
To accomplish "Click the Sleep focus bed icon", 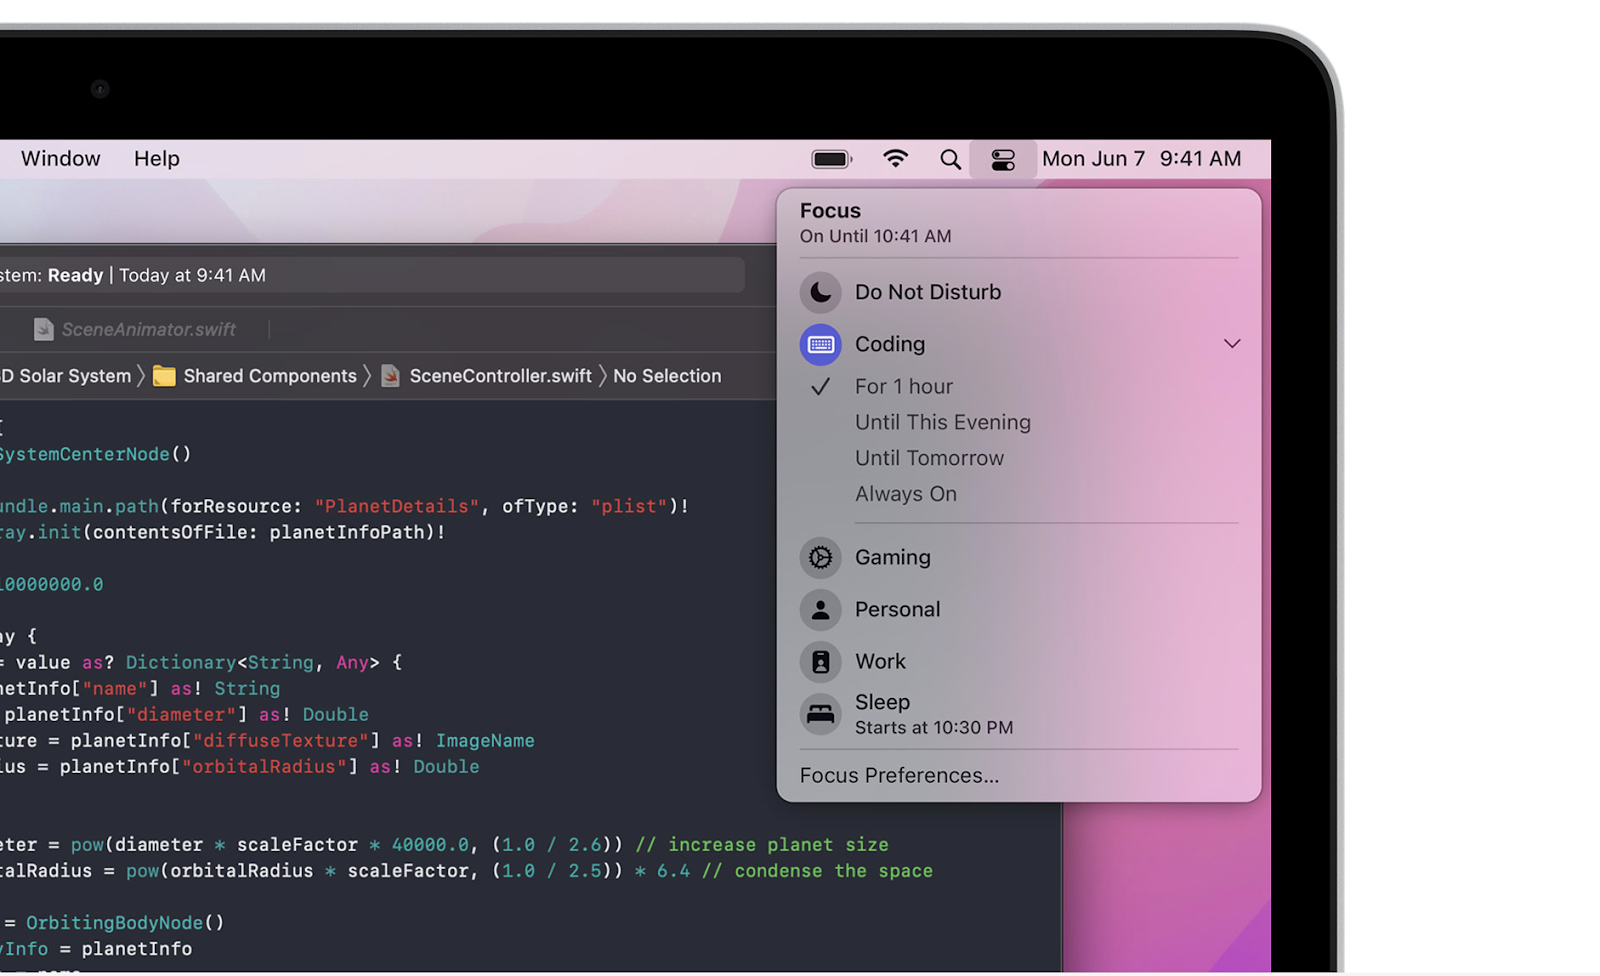I will [x=820, y=714].
